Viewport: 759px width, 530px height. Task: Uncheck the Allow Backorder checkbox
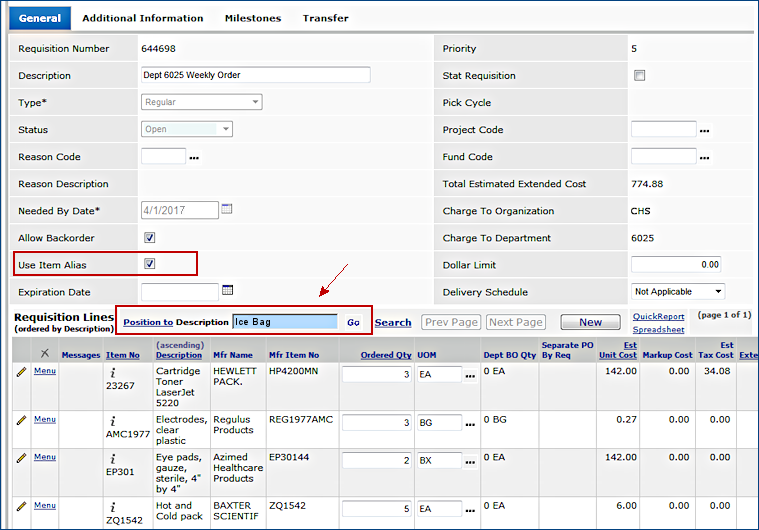tap(150, 238)
